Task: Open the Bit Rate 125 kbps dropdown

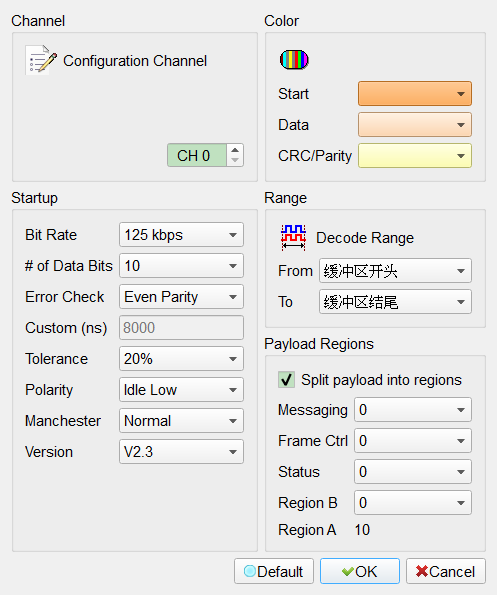Action: coord(181,235)
